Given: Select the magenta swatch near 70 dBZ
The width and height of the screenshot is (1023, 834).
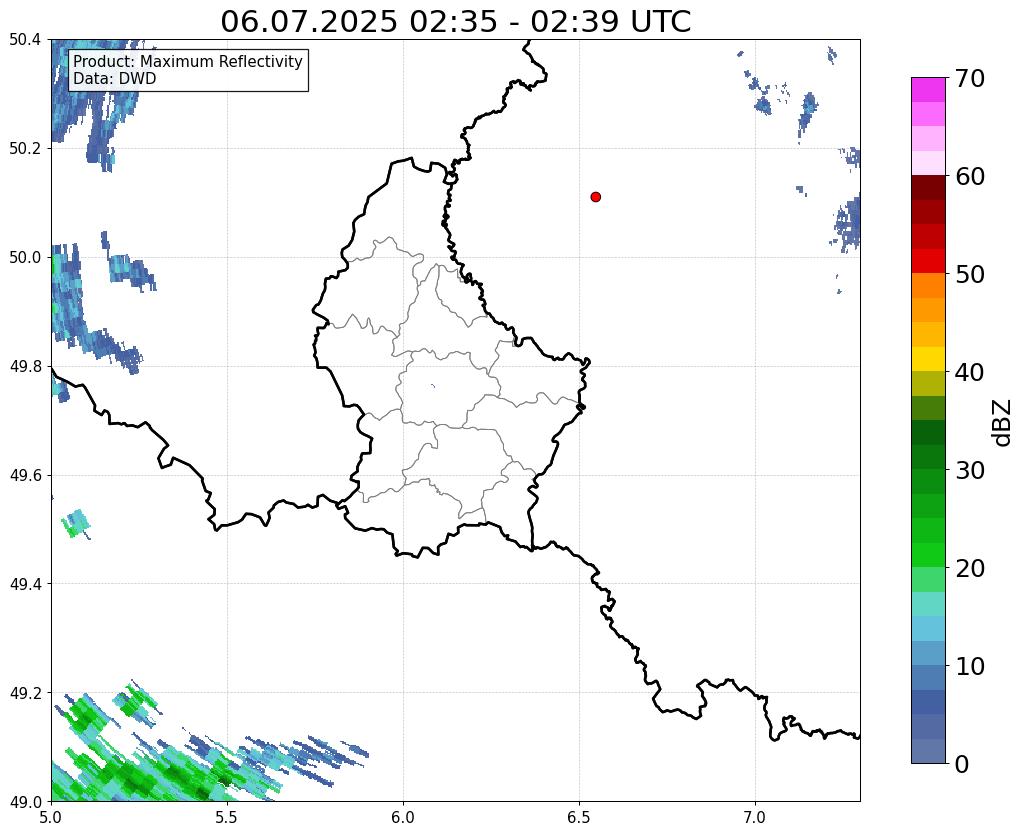Looking at the screenshot, I should tap(928, 89).
